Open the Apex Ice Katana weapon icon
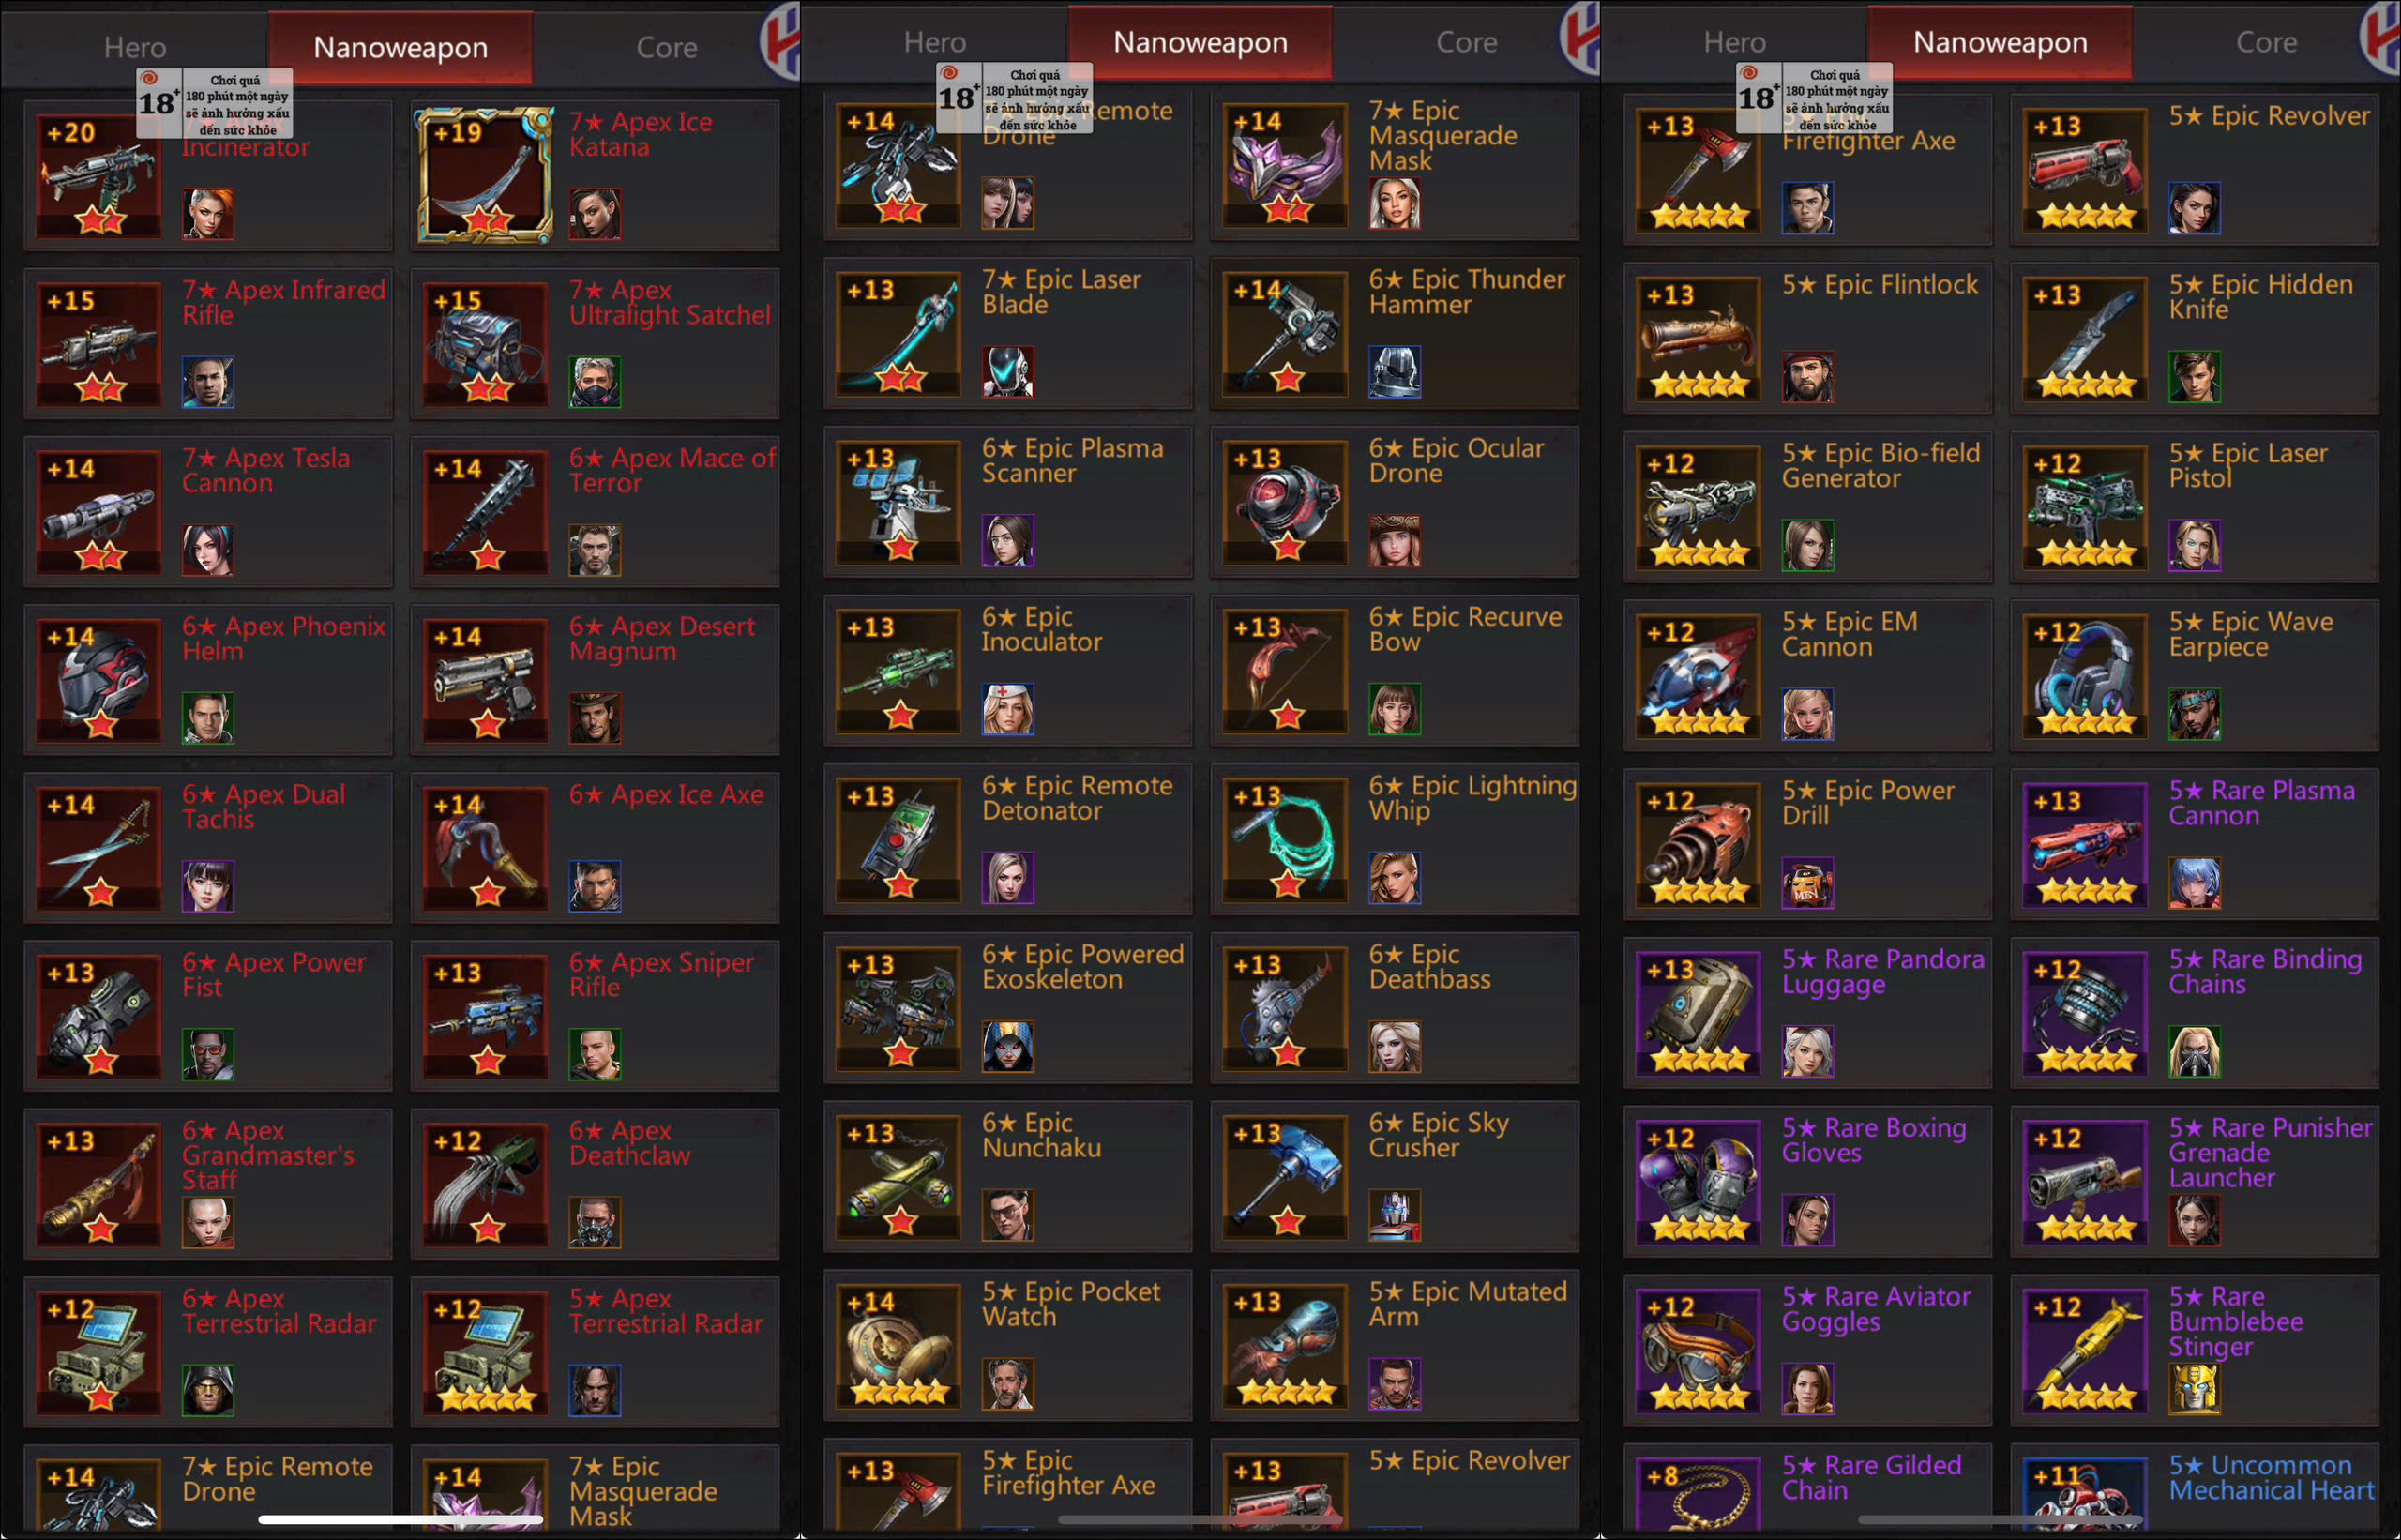This screenshot has height=1540, width=2401. point(485,175)
